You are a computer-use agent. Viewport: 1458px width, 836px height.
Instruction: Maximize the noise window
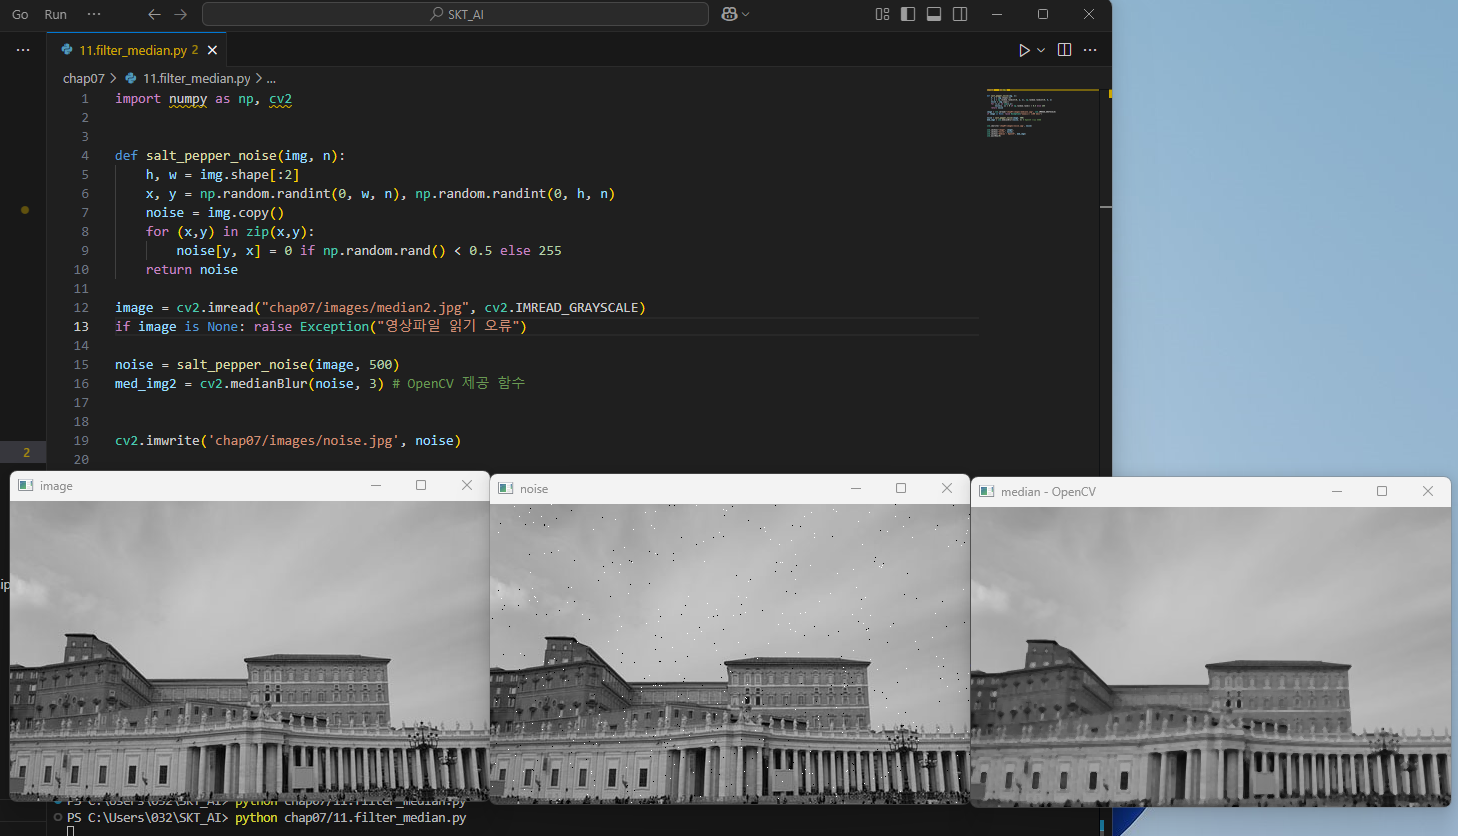(x=901, y=488)
